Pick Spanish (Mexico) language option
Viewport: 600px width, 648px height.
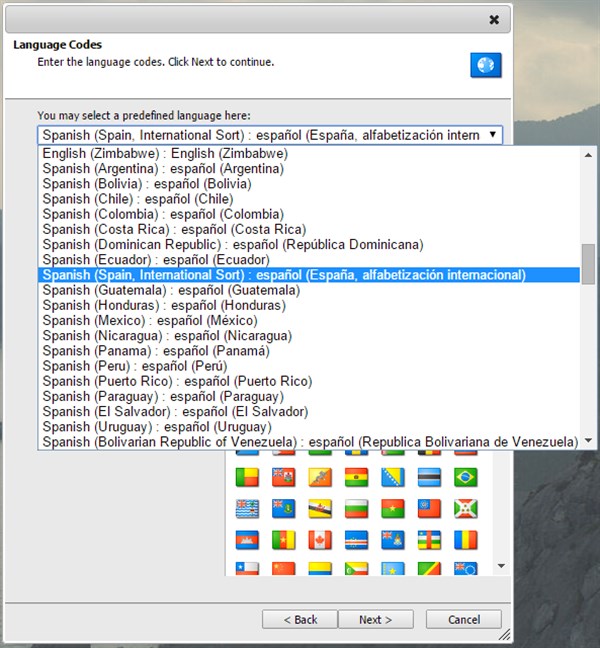pyautogui.click(x=309, y=321)
